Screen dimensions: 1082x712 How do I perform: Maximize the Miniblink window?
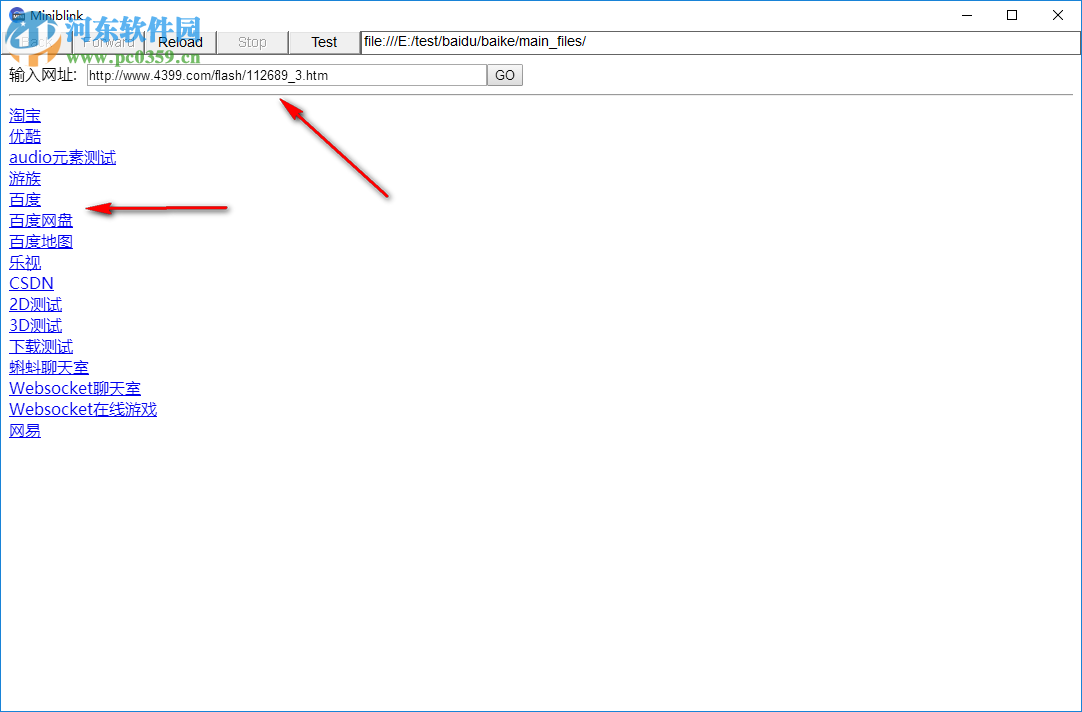[x=1012, y=15]
